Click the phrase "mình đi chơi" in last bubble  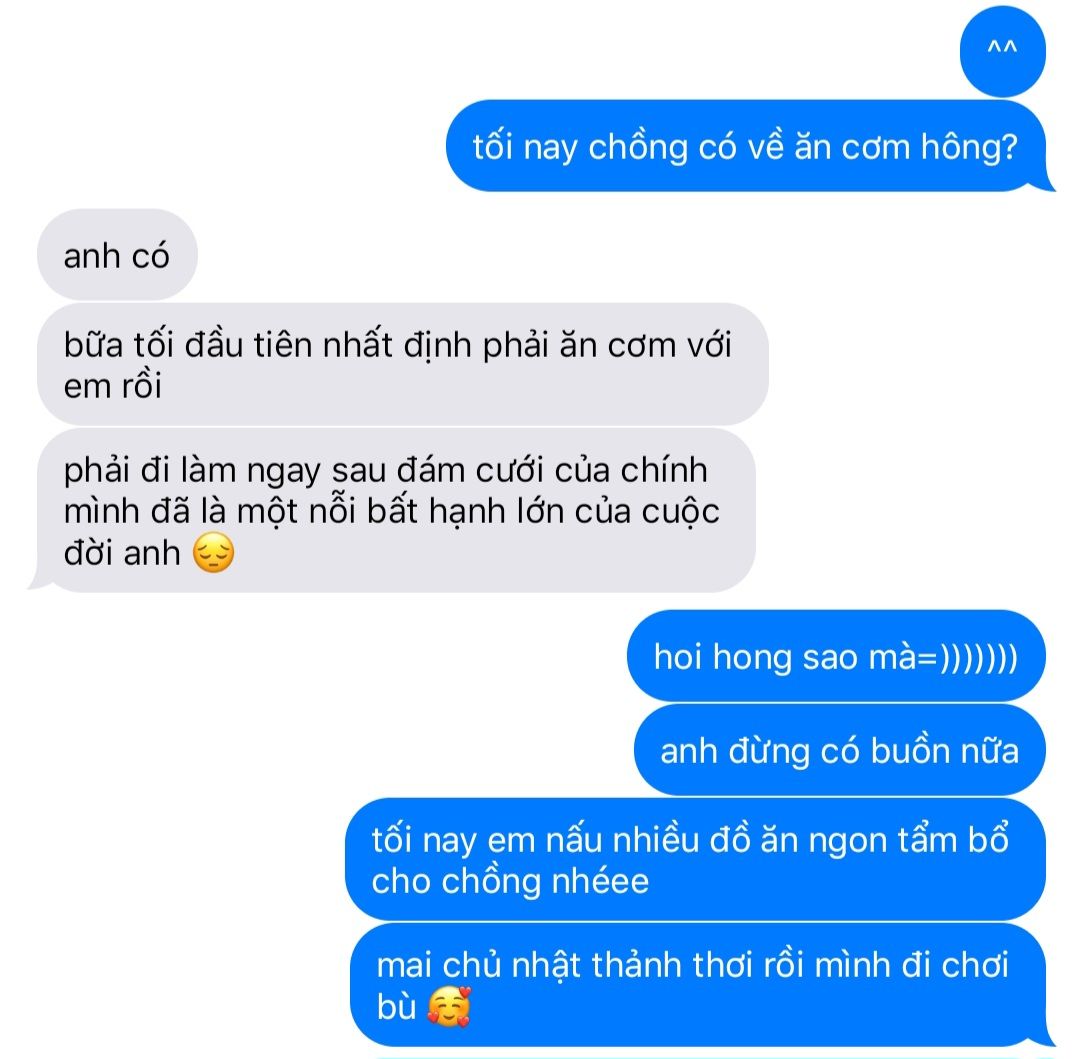coord(911,965)
